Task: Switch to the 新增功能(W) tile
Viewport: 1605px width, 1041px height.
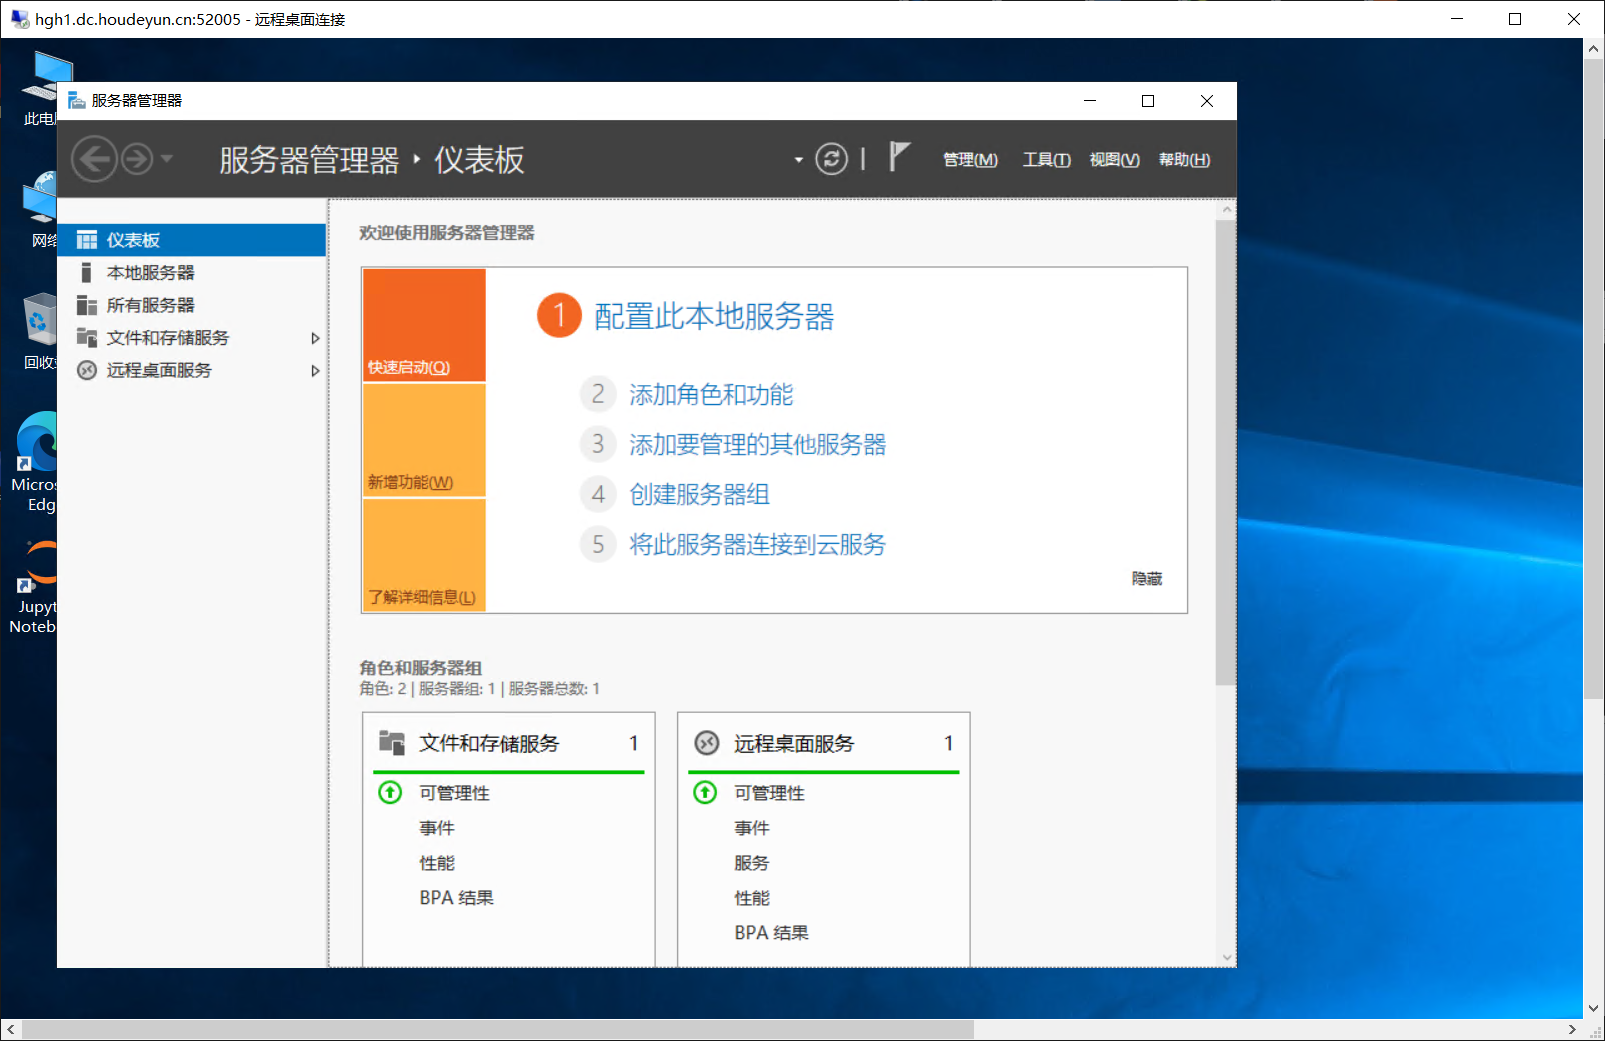Action: [424, 440]
